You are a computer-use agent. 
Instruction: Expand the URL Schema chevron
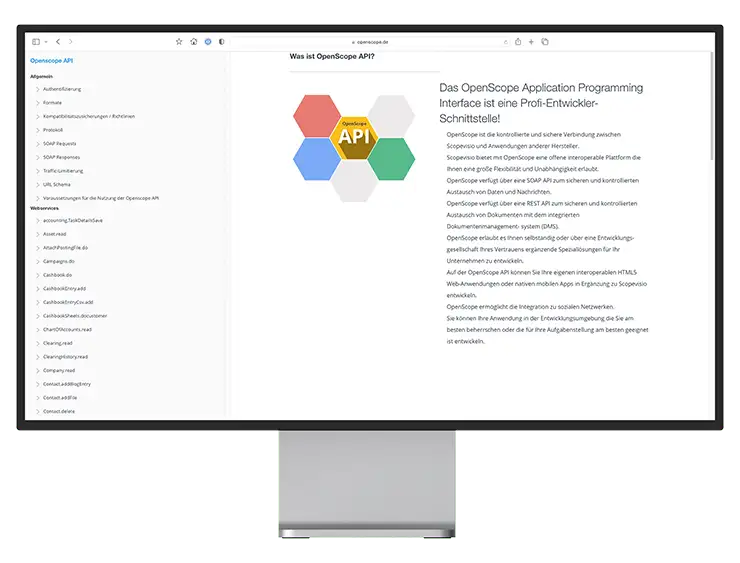38,185
